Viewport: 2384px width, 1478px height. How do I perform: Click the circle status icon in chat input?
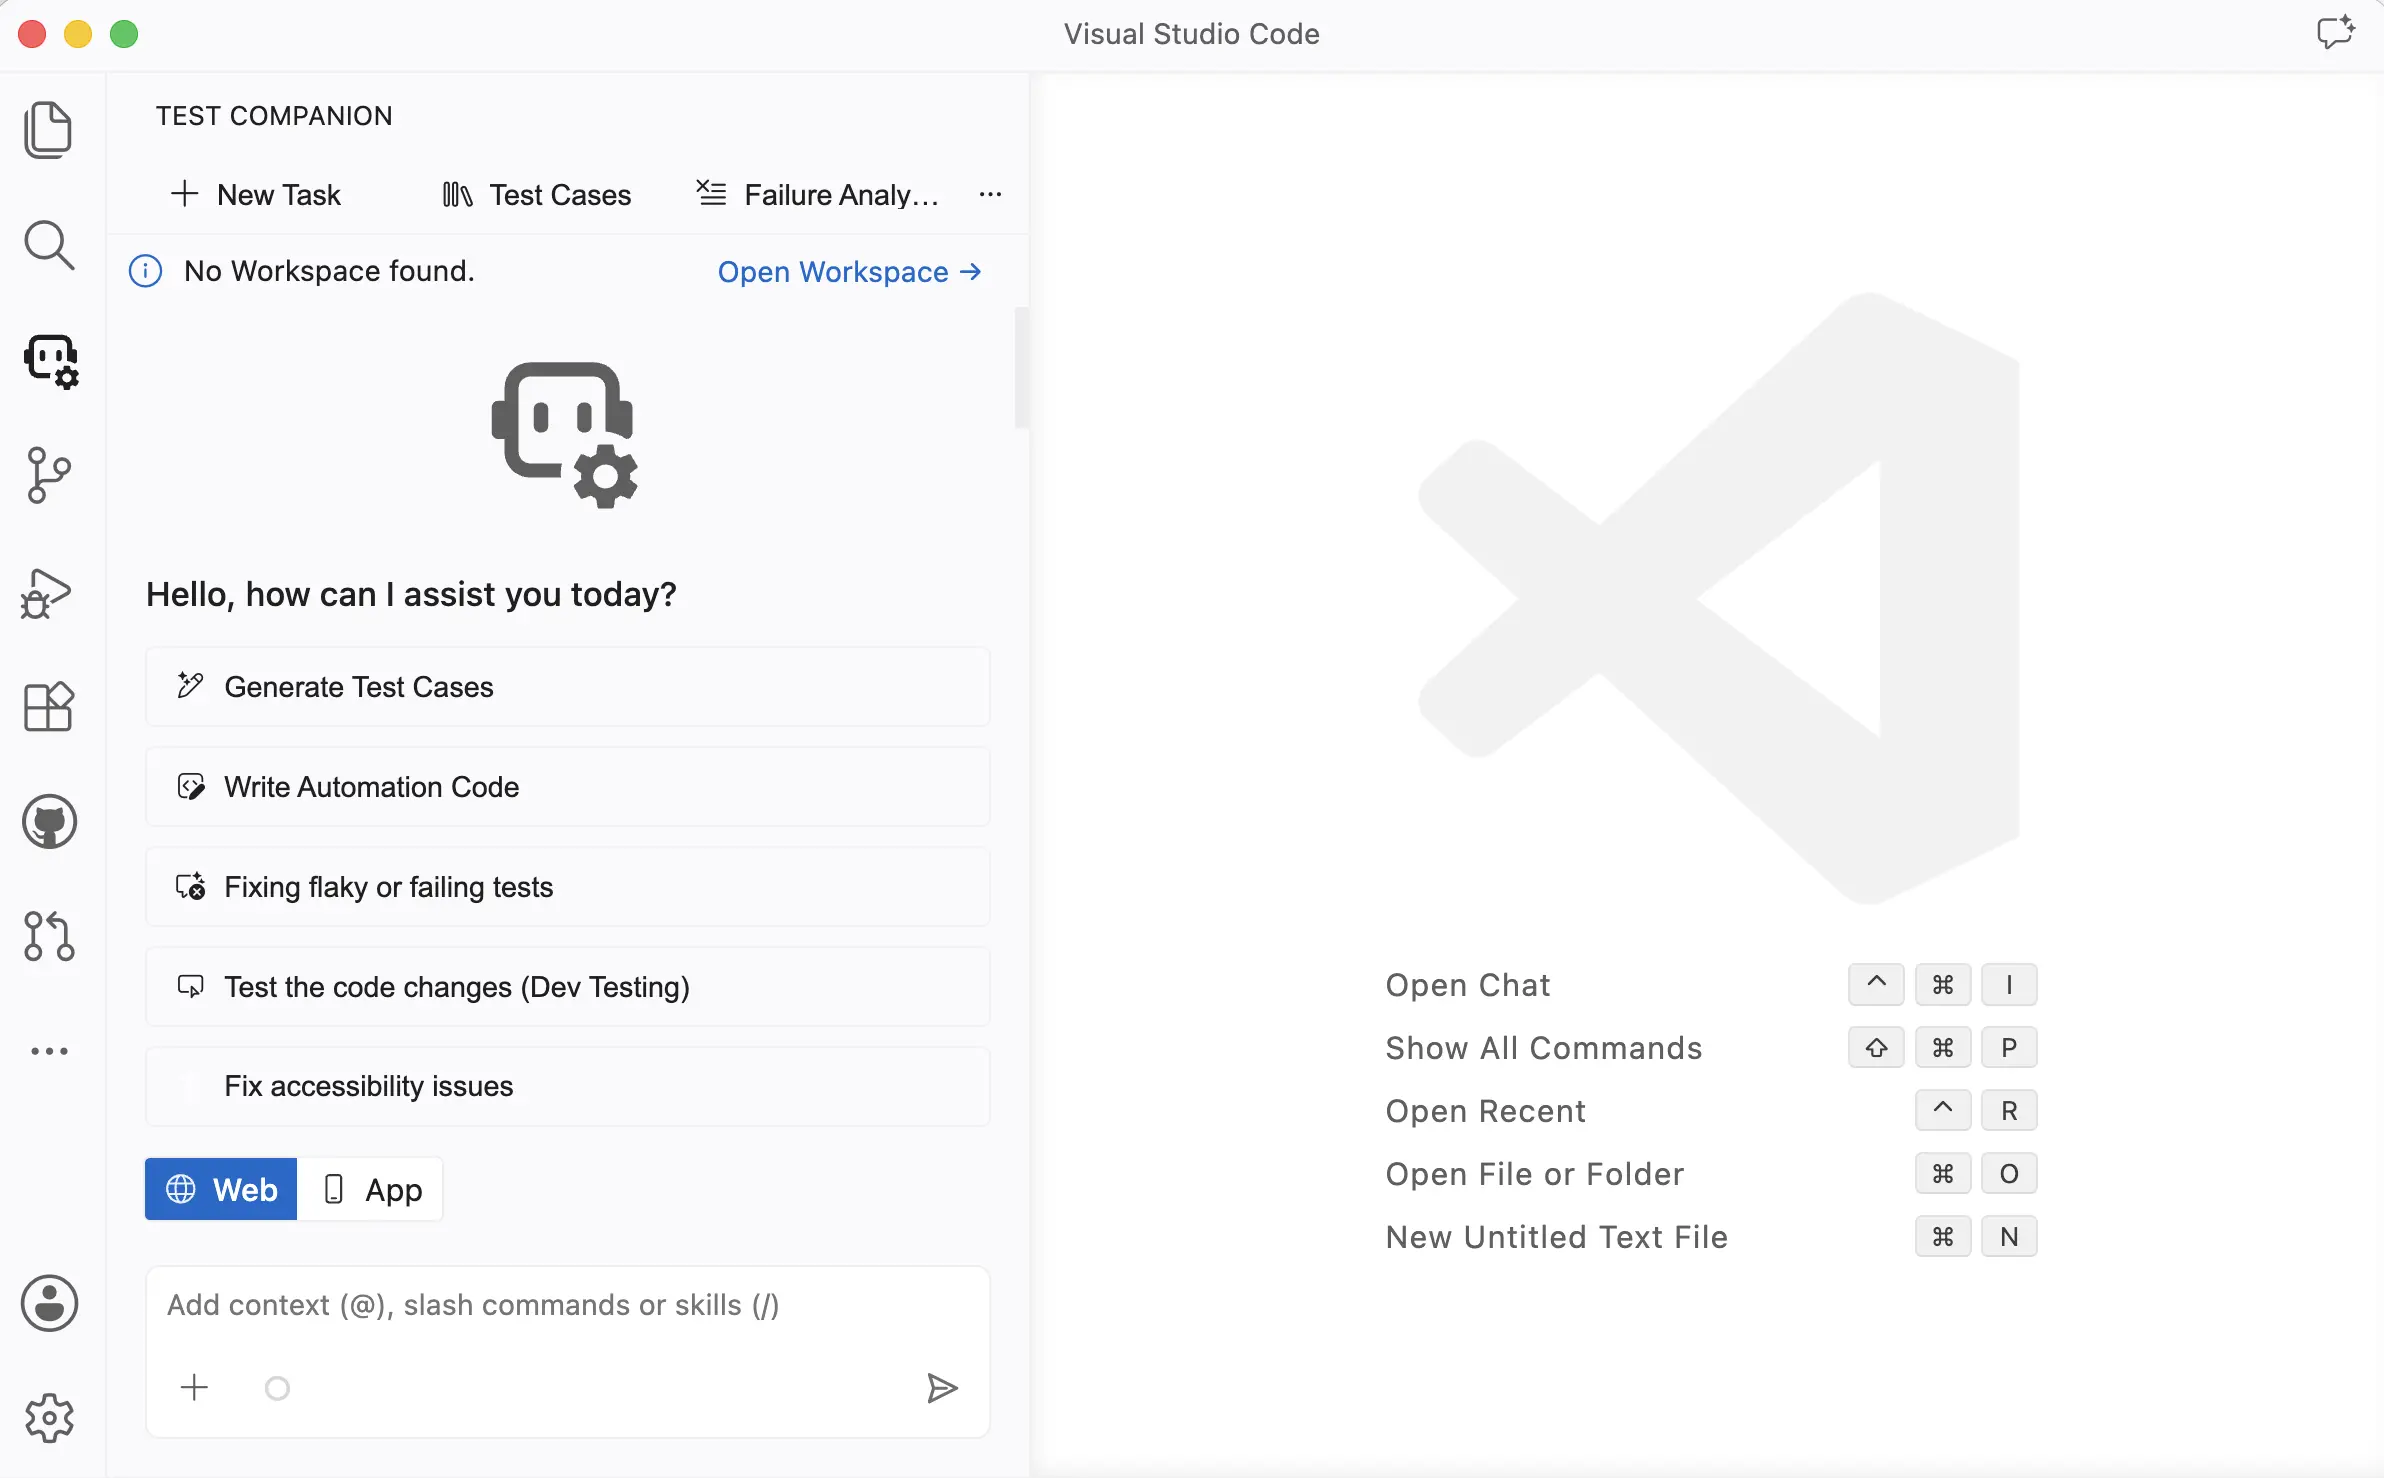[277, 1388]
